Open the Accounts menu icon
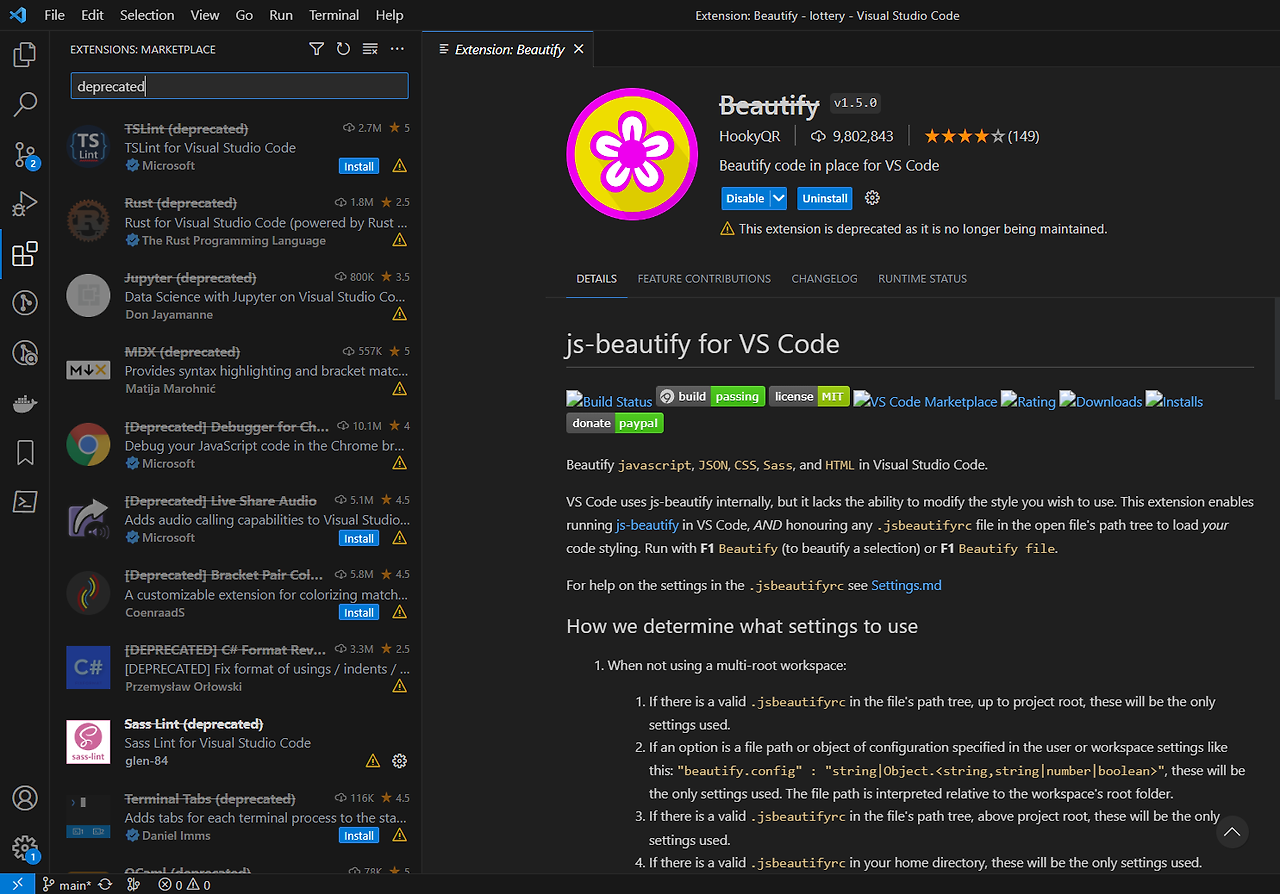 [25, 798]
